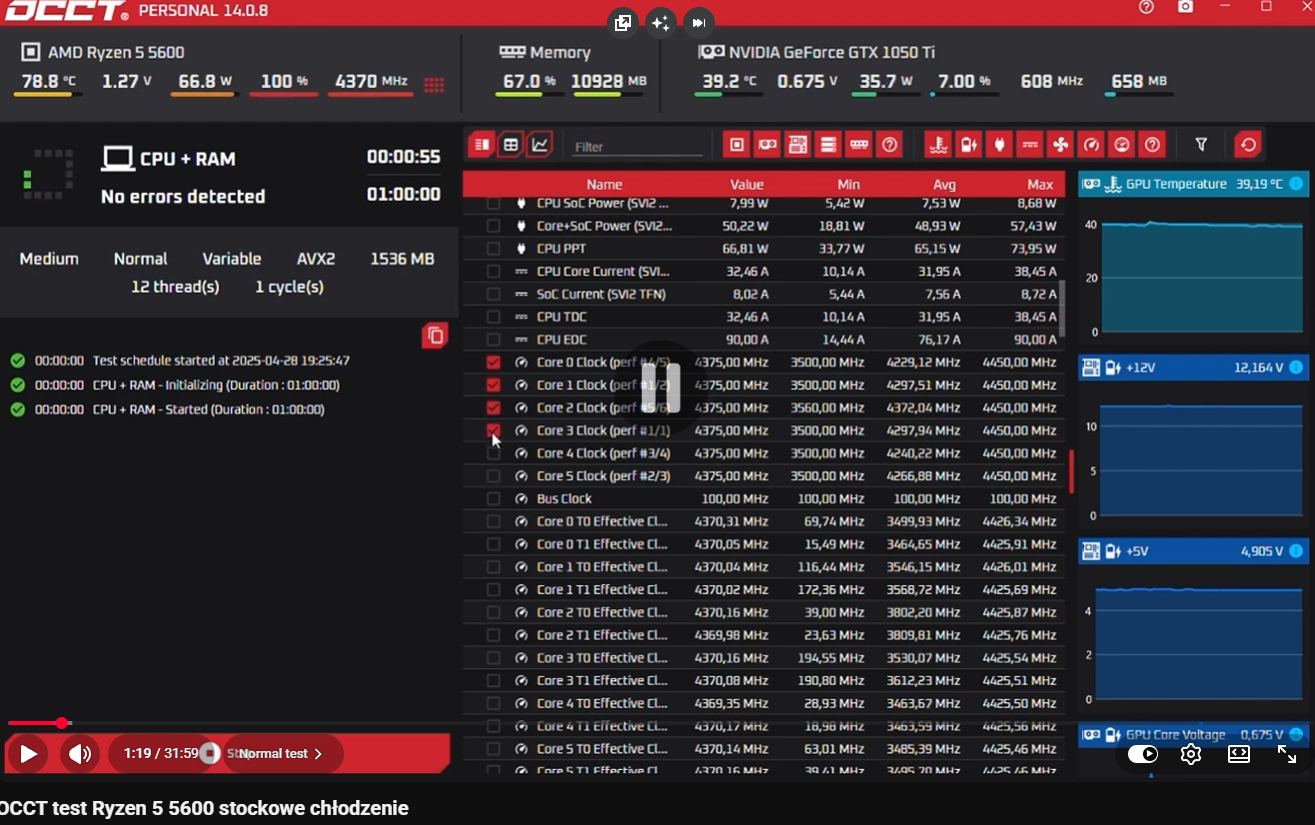Open the AMD Ryzen 5 5600 header
The height and width of the screenshot is (825, 1315).
pos(104,52)
